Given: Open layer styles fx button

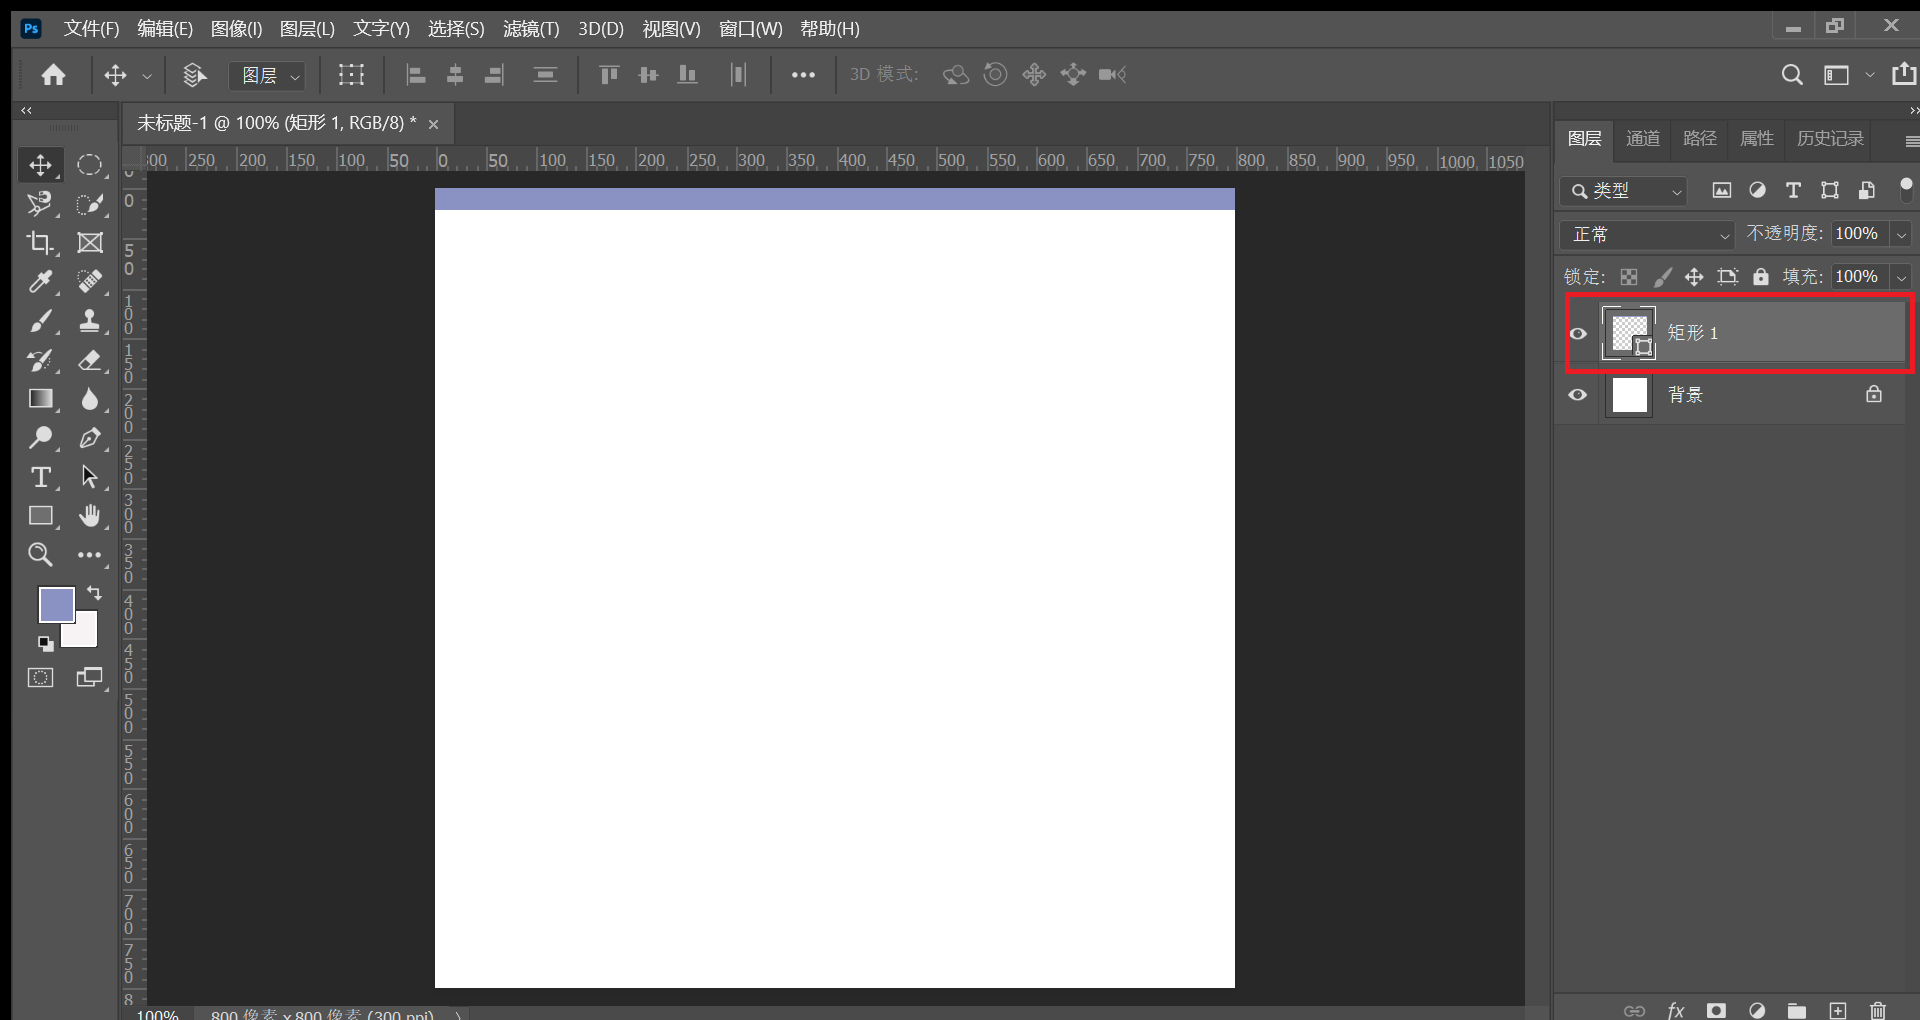Looking at the screenshot, I should (x=1676, y=1010).
